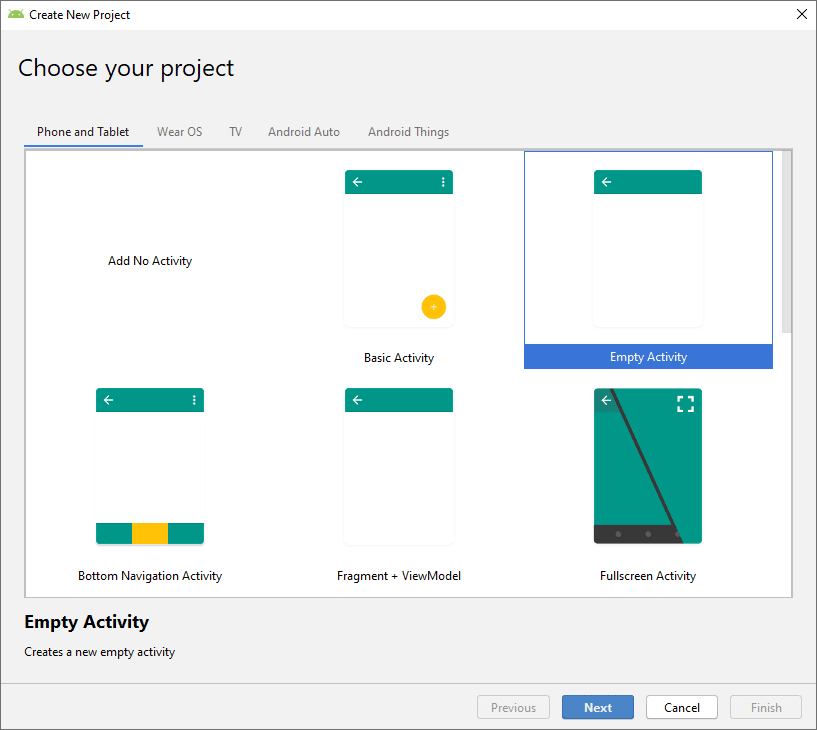Pick the Bottom Navigation Activity template
The width and height of the screenshot is (817, 730).
(150, 467)
